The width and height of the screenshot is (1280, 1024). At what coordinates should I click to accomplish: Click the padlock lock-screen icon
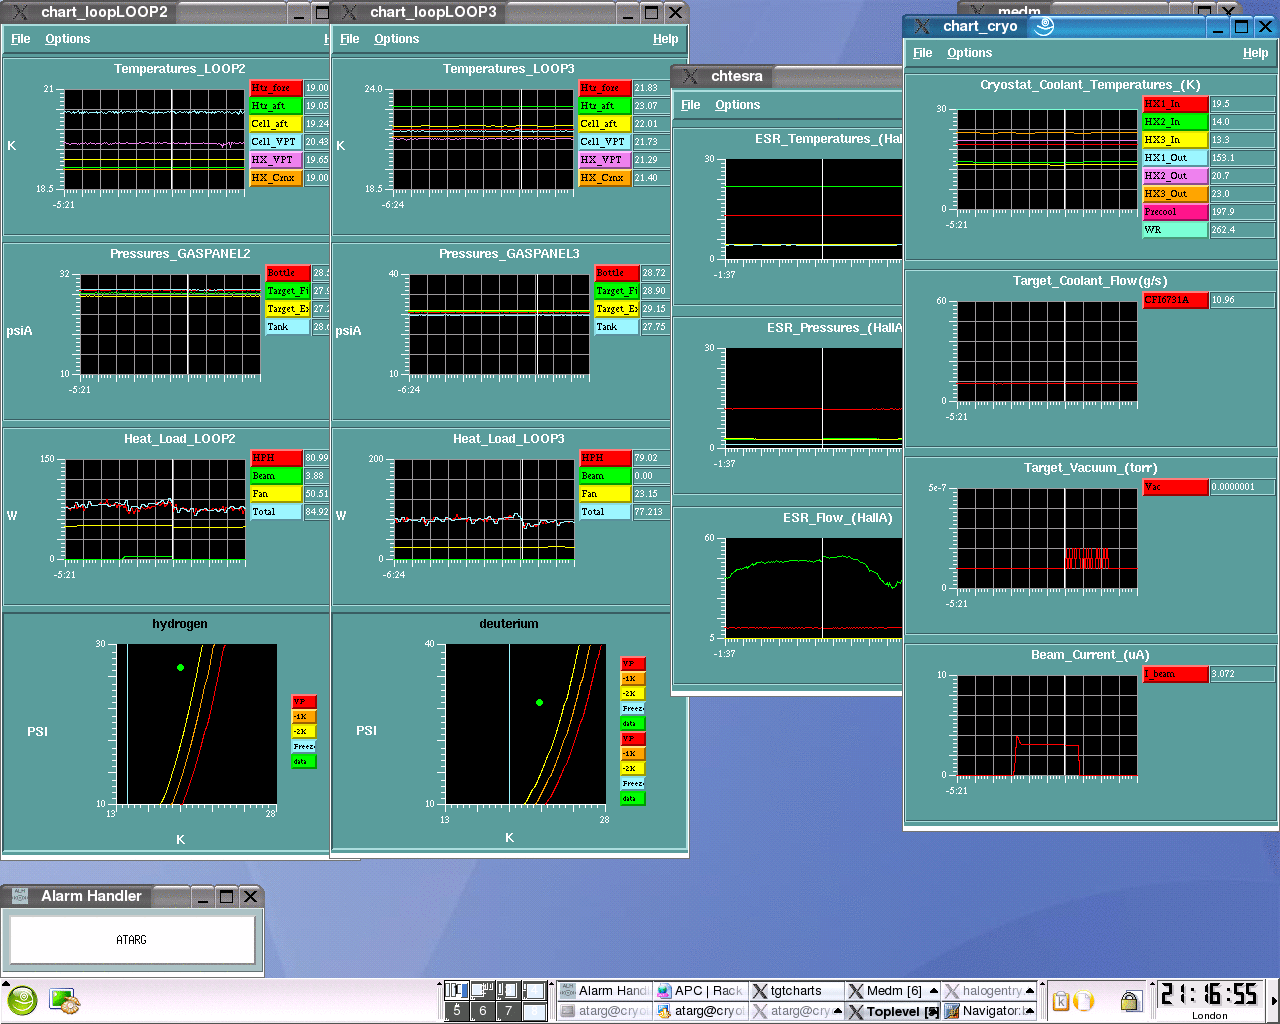[1130, 1000]
